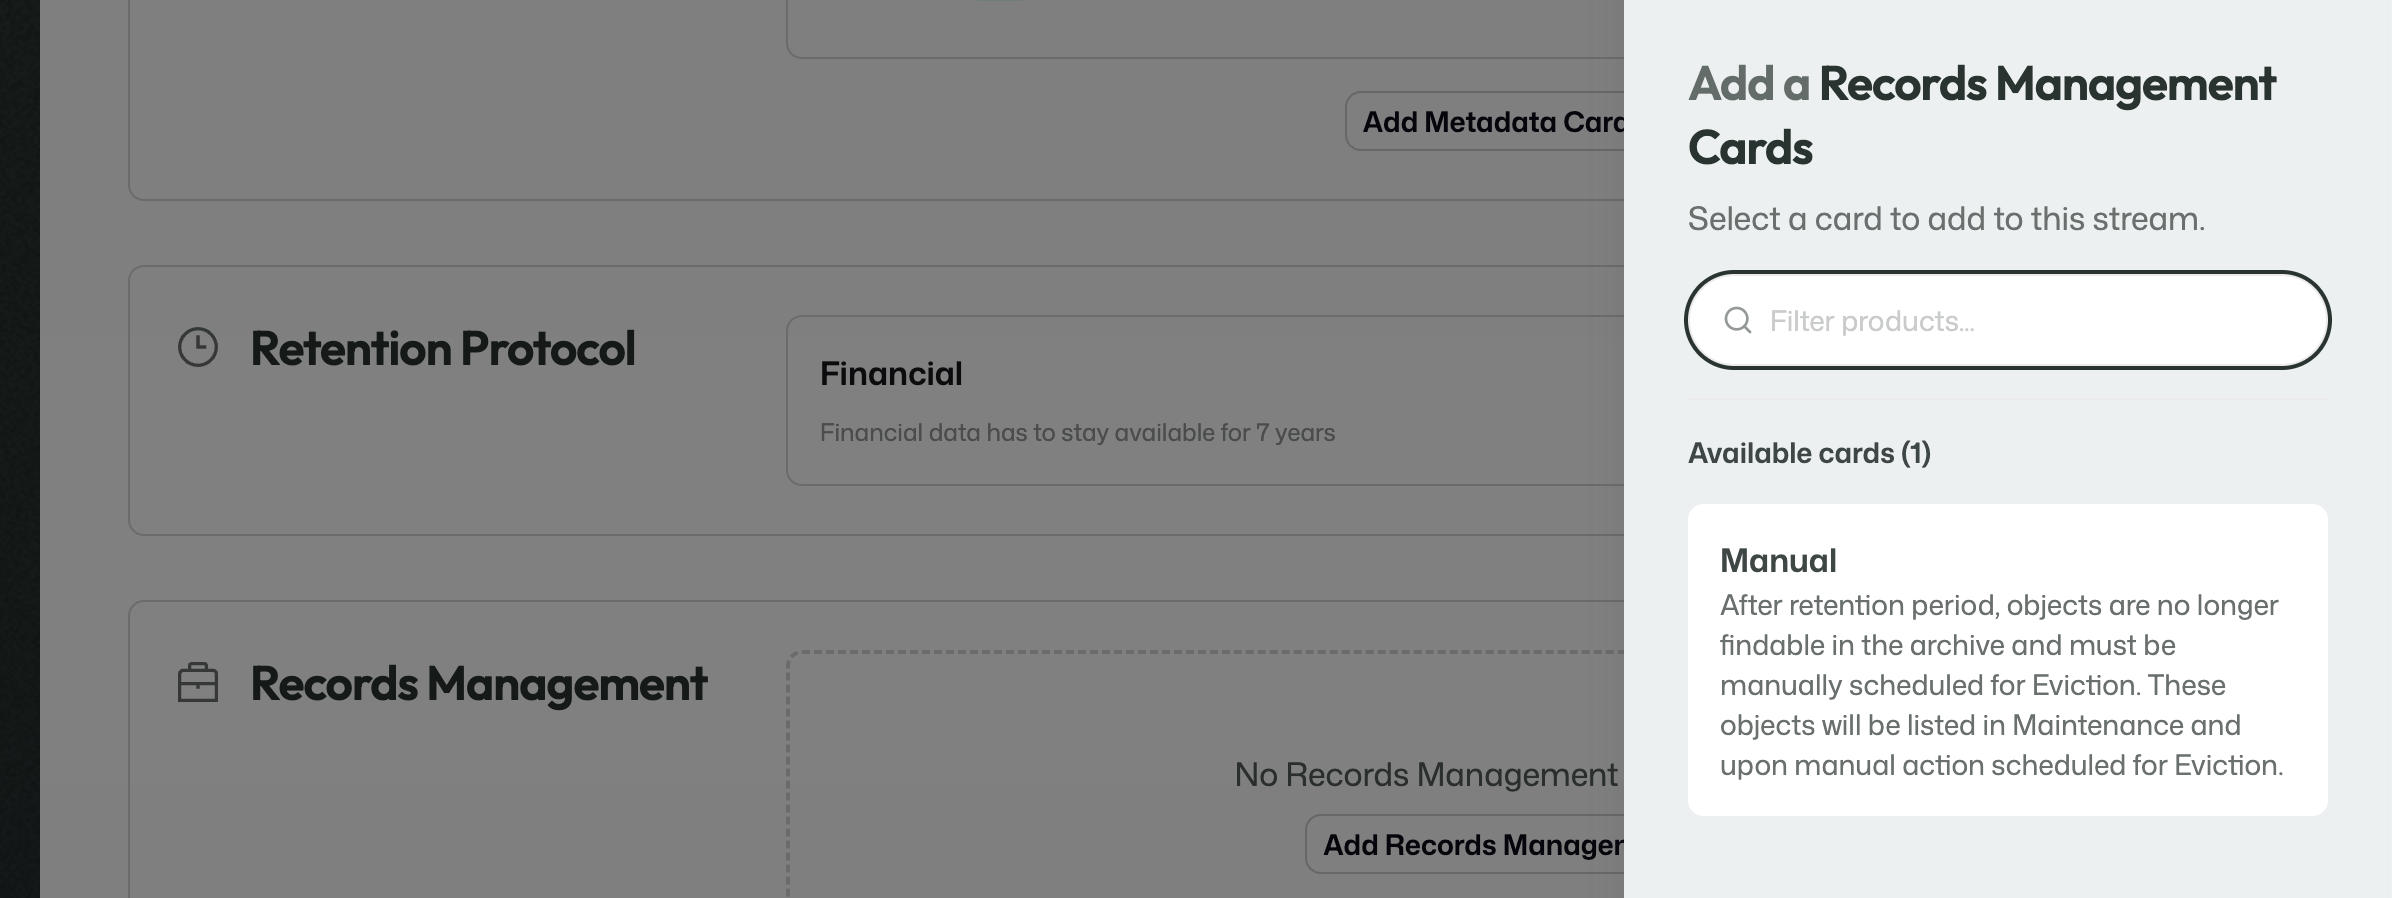Click the Manual card description paragraph
Viewport: 2392px width, 898px height.
[2001, 685]
